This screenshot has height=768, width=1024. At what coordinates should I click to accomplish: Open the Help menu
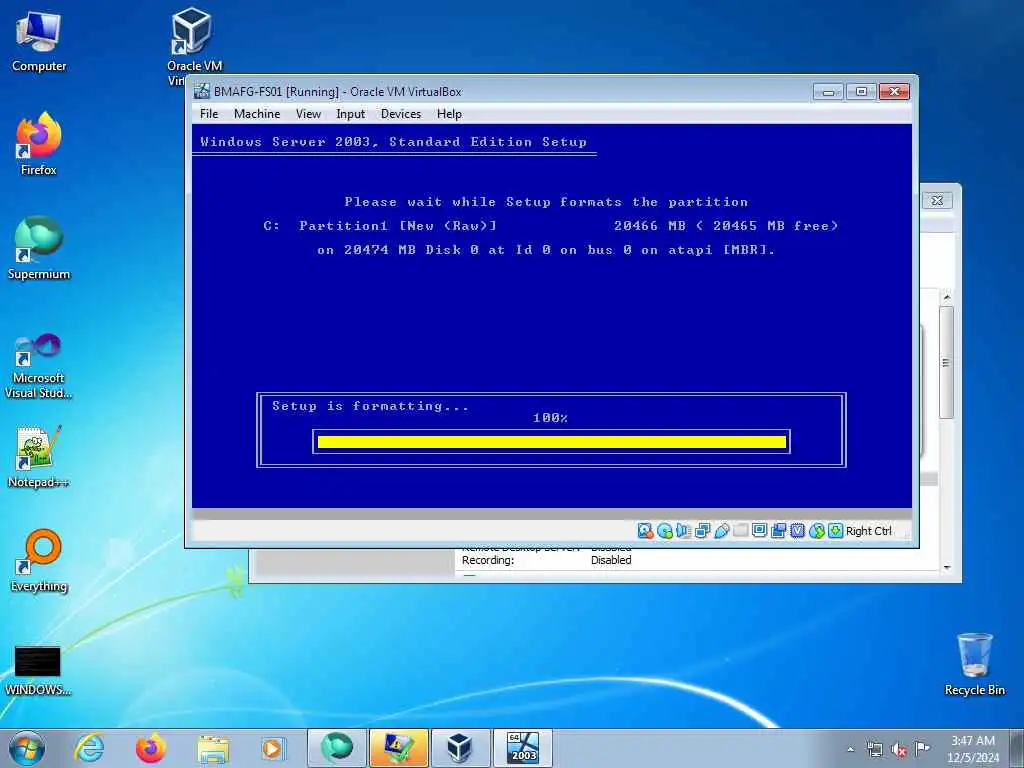click(x=449, y=114)
